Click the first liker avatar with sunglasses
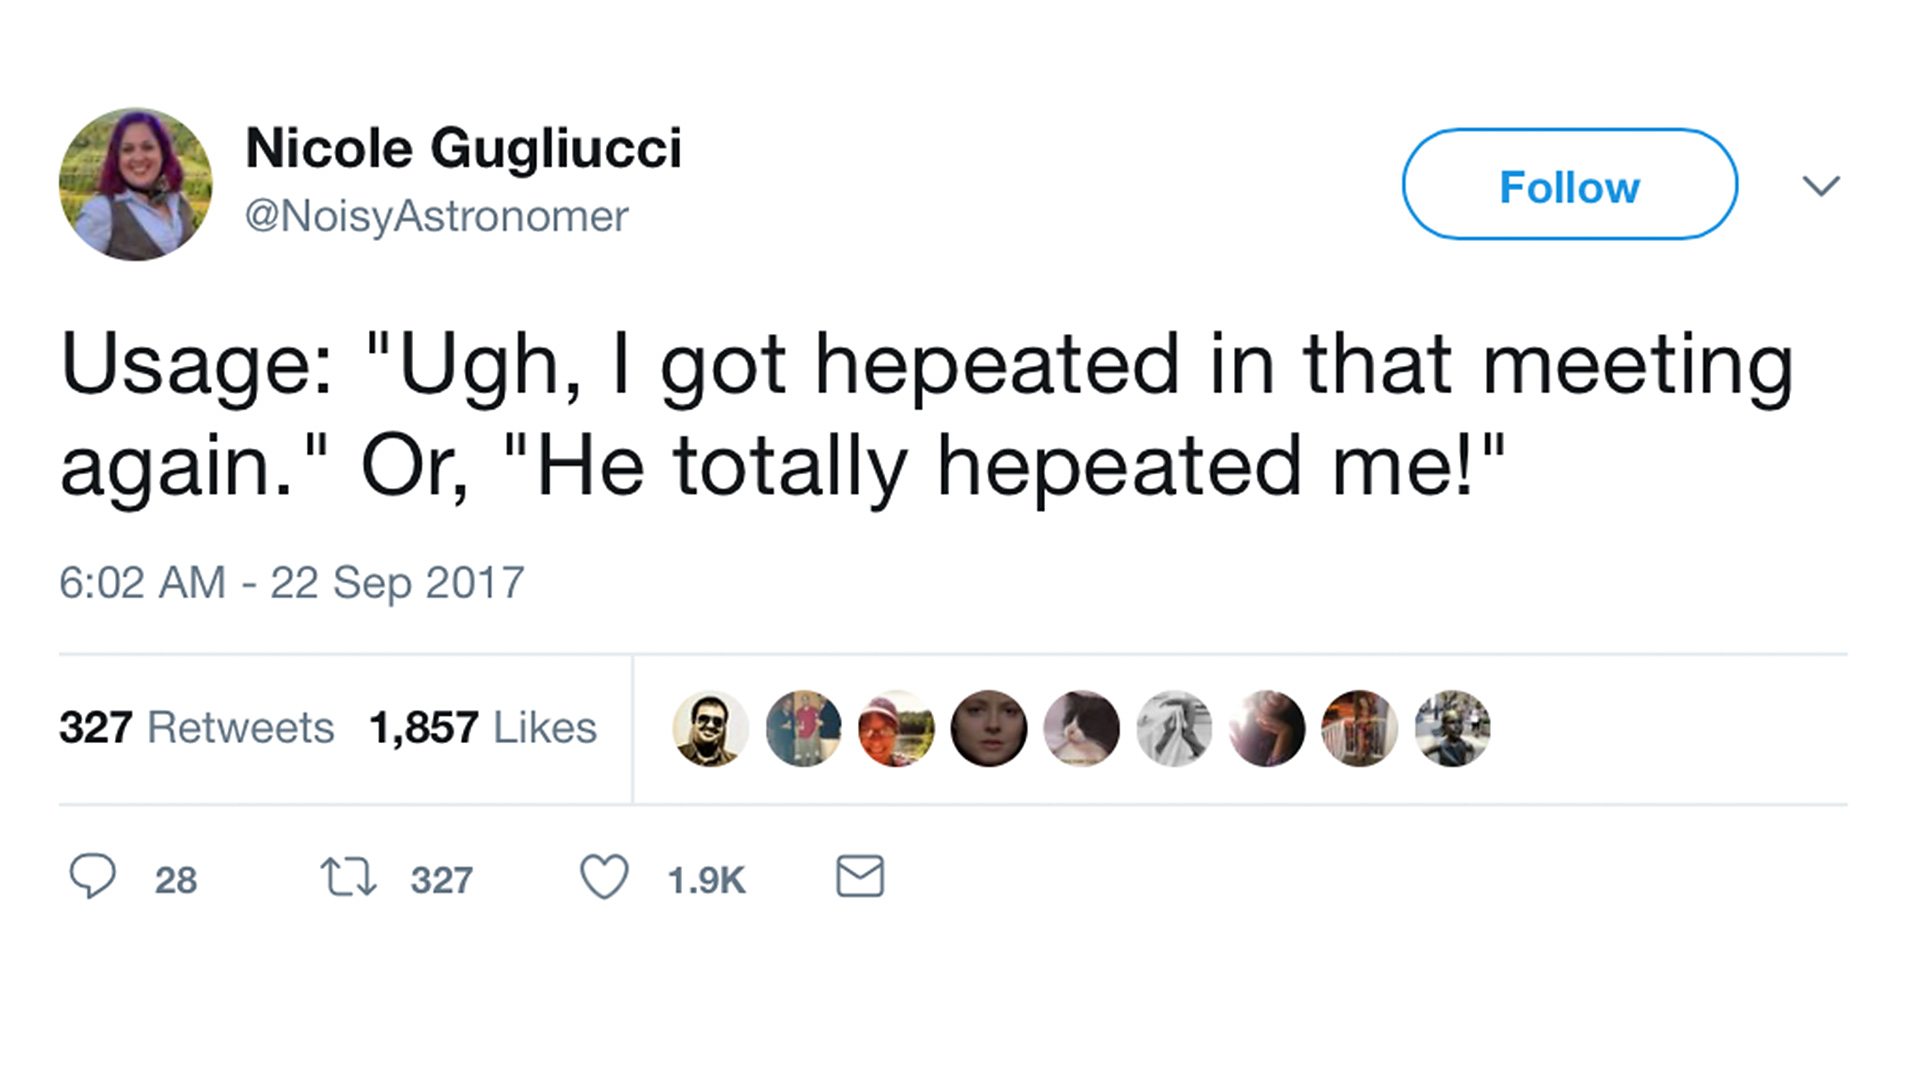Screen dimensions: 1920x1080 tap(709, 728)
